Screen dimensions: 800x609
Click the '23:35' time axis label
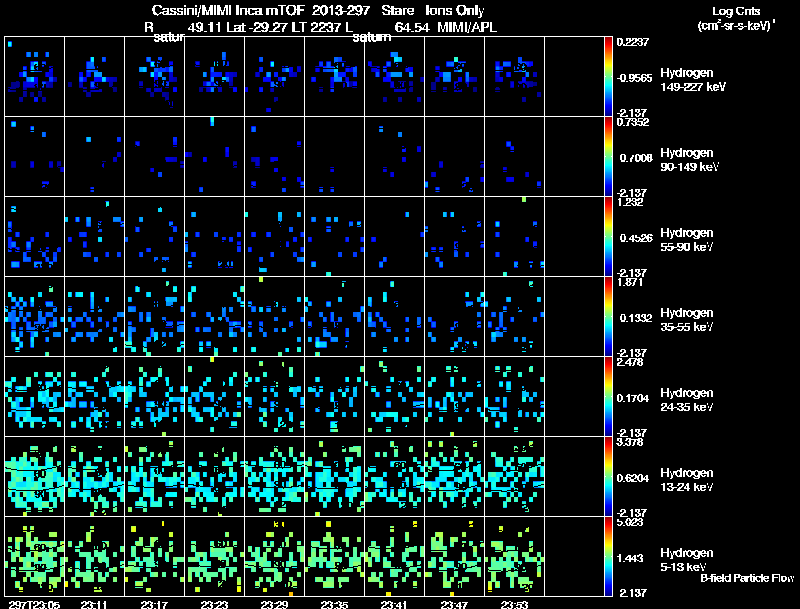[334, 605]
